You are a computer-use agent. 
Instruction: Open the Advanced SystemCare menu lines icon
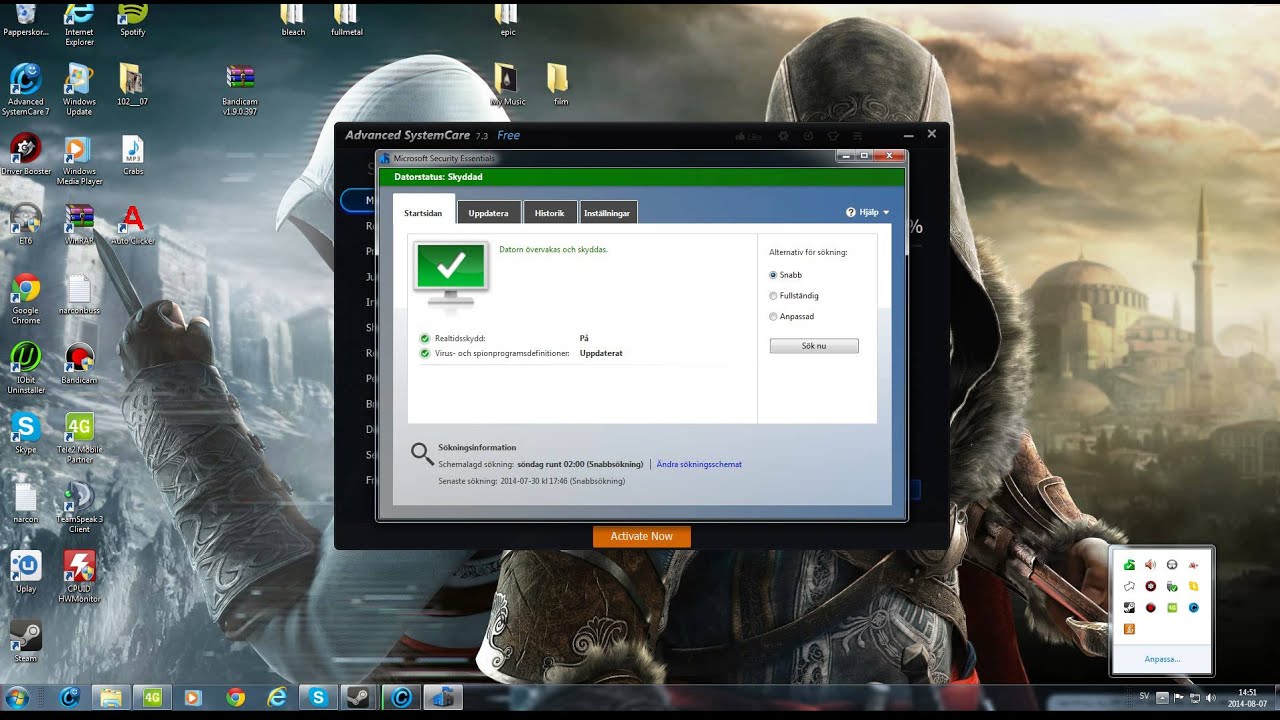(x=857, y=136)
